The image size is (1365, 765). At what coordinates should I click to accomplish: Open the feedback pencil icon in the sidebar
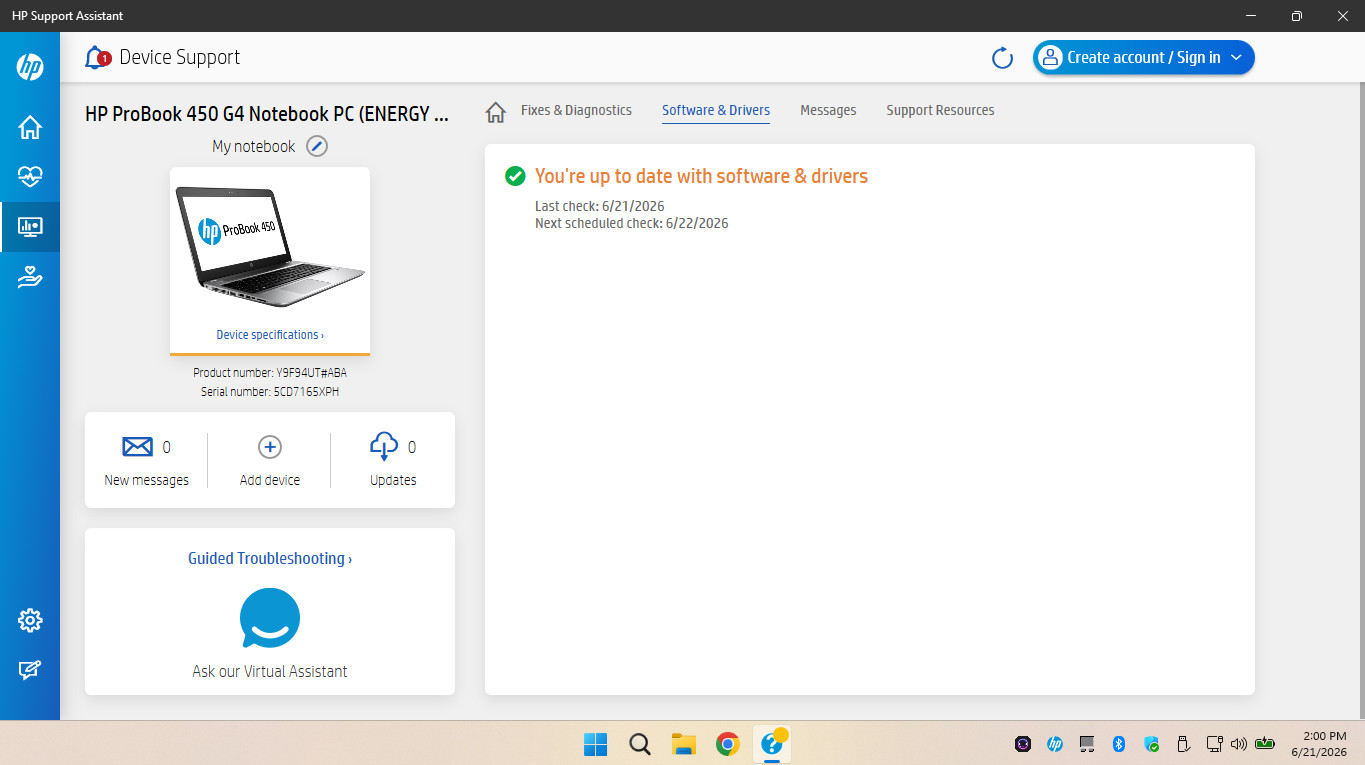(30, 671)
